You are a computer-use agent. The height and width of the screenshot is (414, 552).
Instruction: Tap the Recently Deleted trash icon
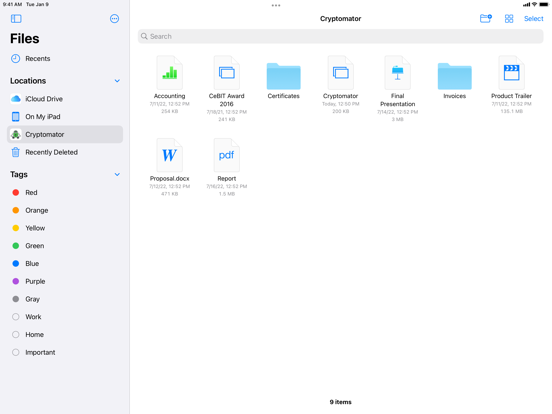(15, 152)
